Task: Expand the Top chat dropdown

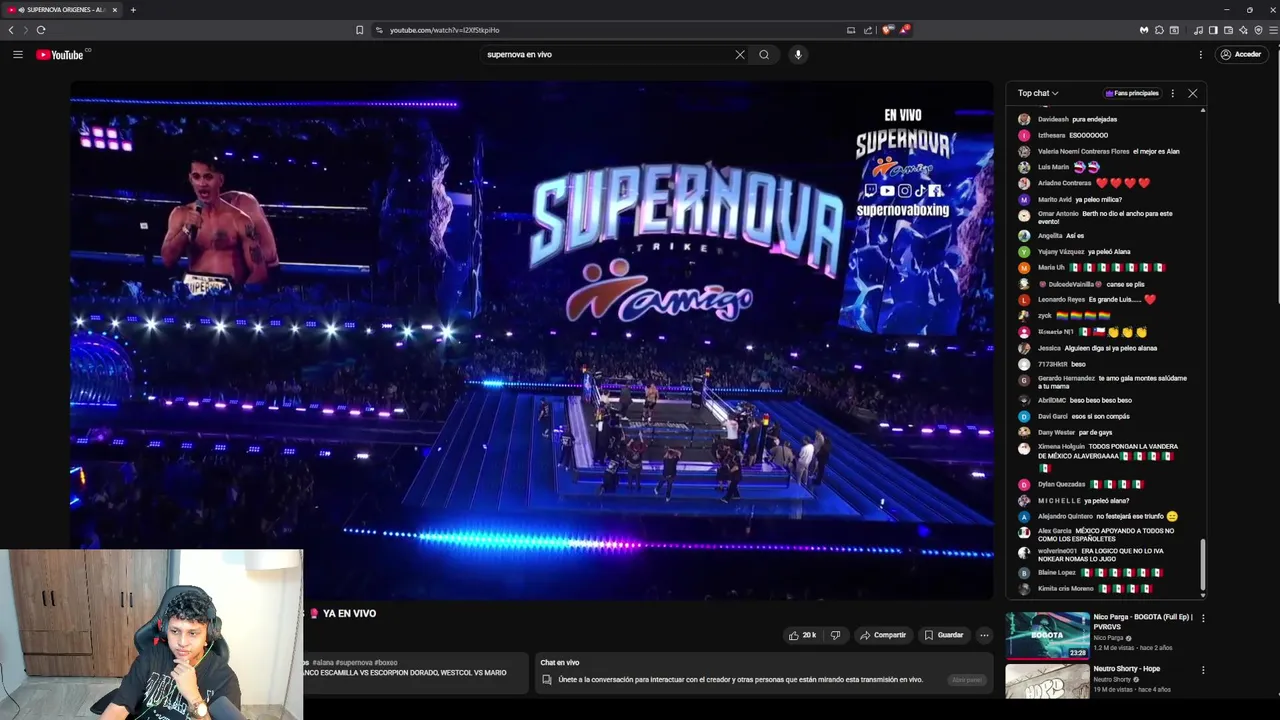Action: click(x=1038, y=93)
